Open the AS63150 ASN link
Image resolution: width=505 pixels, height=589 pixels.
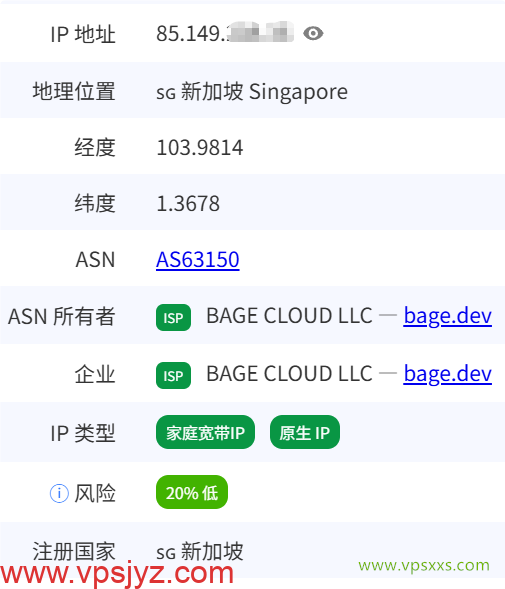pyautogui.click(x=198, y=260)
